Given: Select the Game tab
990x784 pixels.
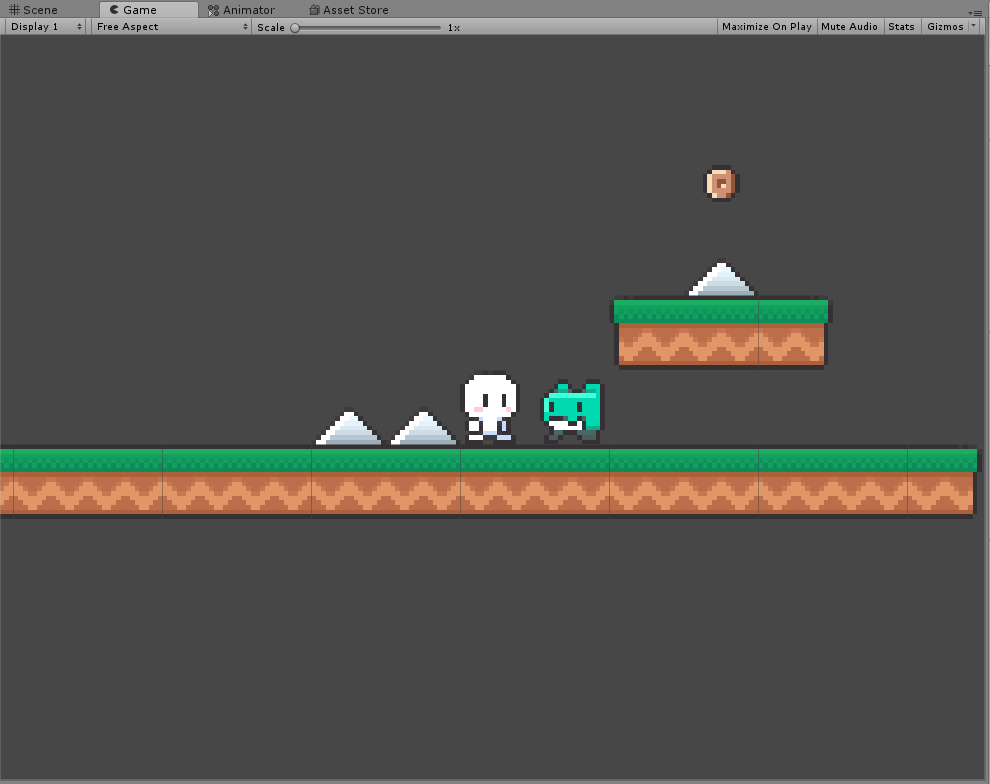Looking at the screenshot, I should pos(148,9).
